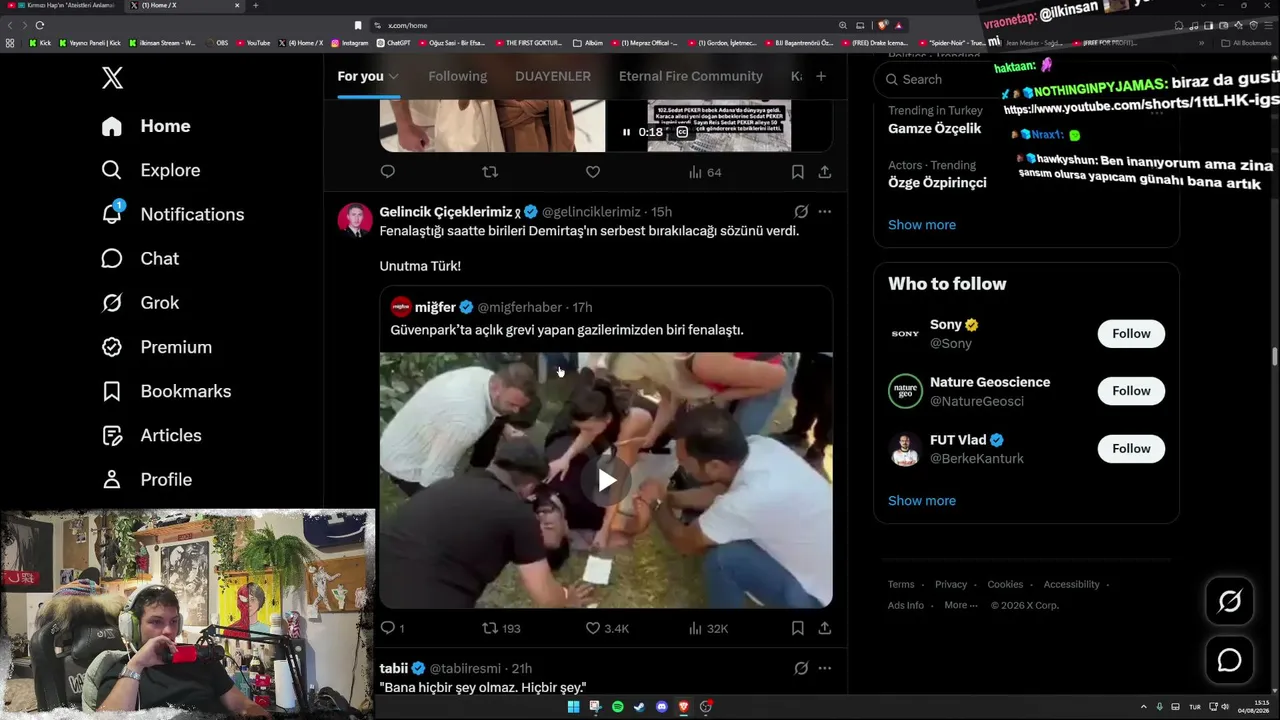Open the Terms footer link
Image resolution: width=1280 pixels, height=720 pixels.
pos(901,584)
